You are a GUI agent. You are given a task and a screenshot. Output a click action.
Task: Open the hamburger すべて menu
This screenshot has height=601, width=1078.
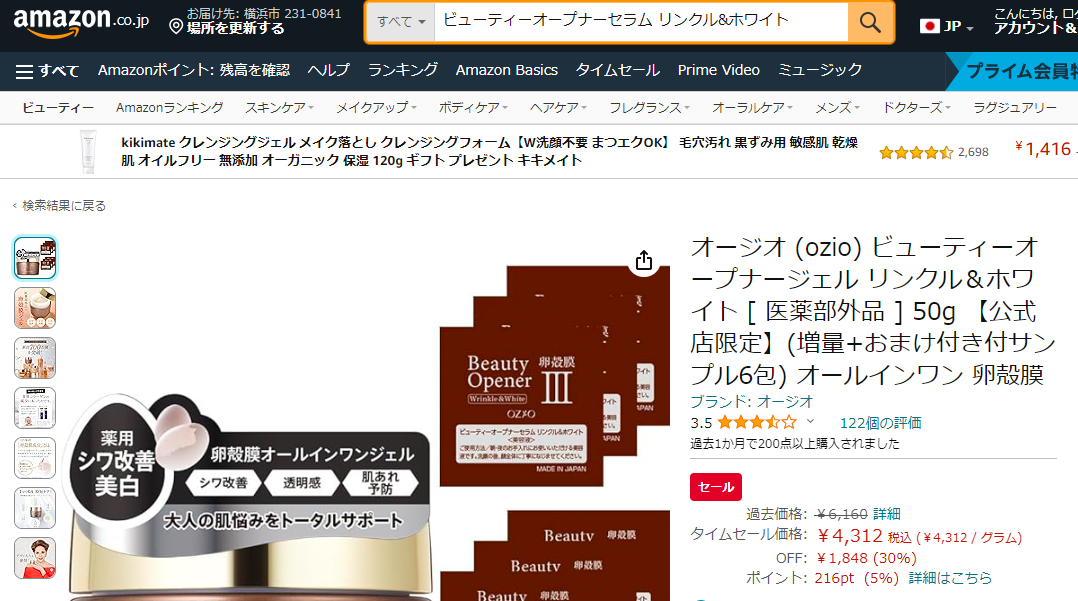pyautogui.click(x=47, y=71)
